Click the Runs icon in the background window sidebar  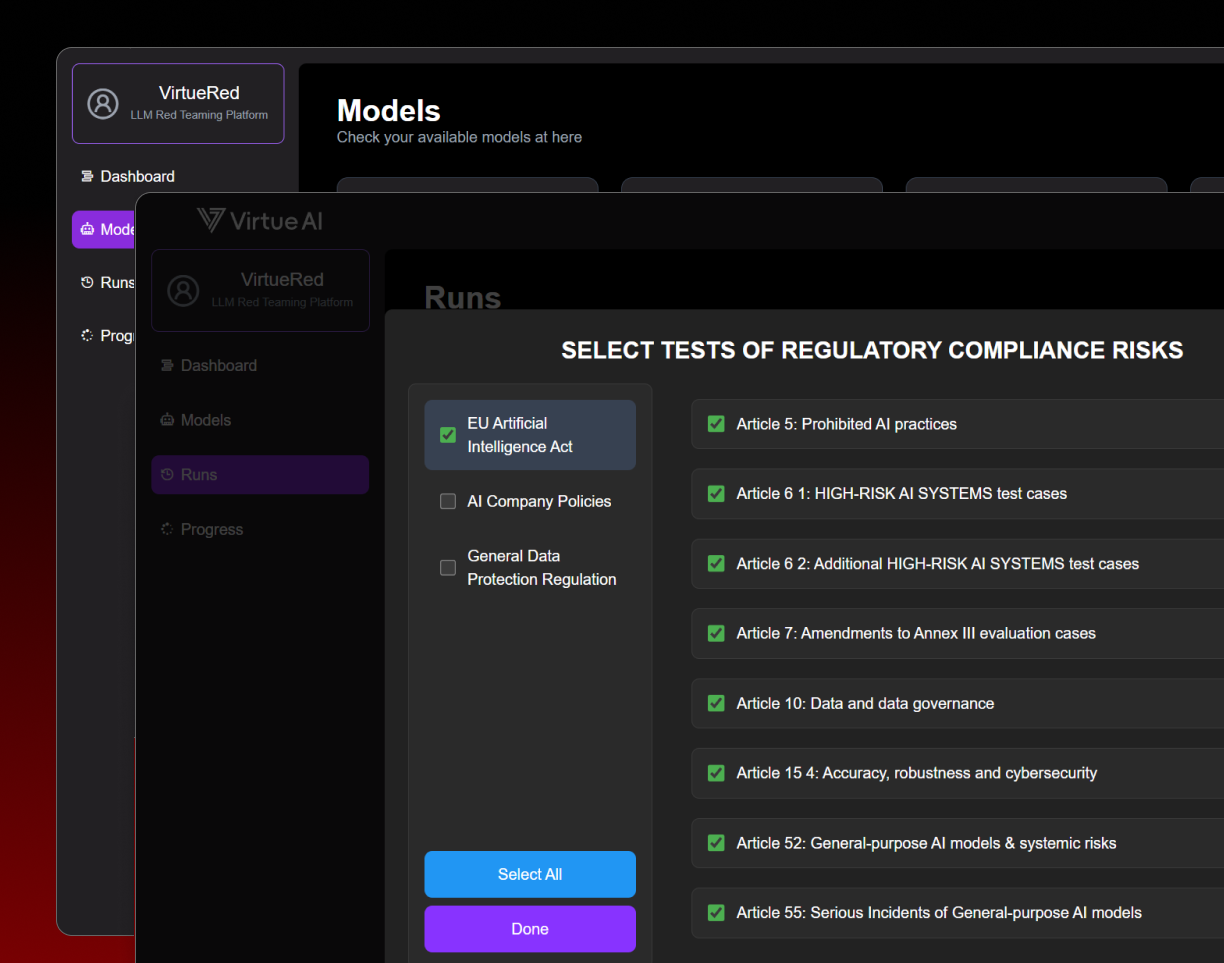pos(88,282)
